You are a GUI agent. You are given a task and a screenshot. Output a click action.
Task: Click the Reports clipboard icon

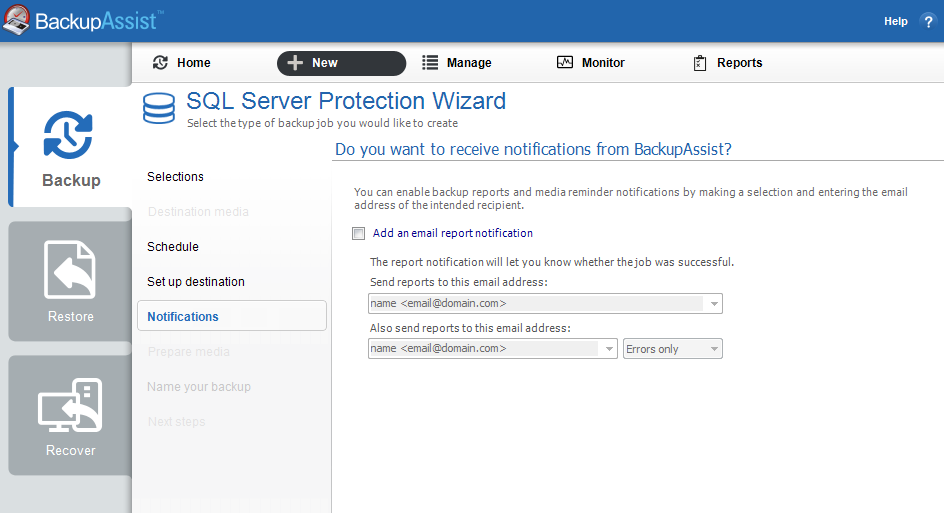[700, 63]
